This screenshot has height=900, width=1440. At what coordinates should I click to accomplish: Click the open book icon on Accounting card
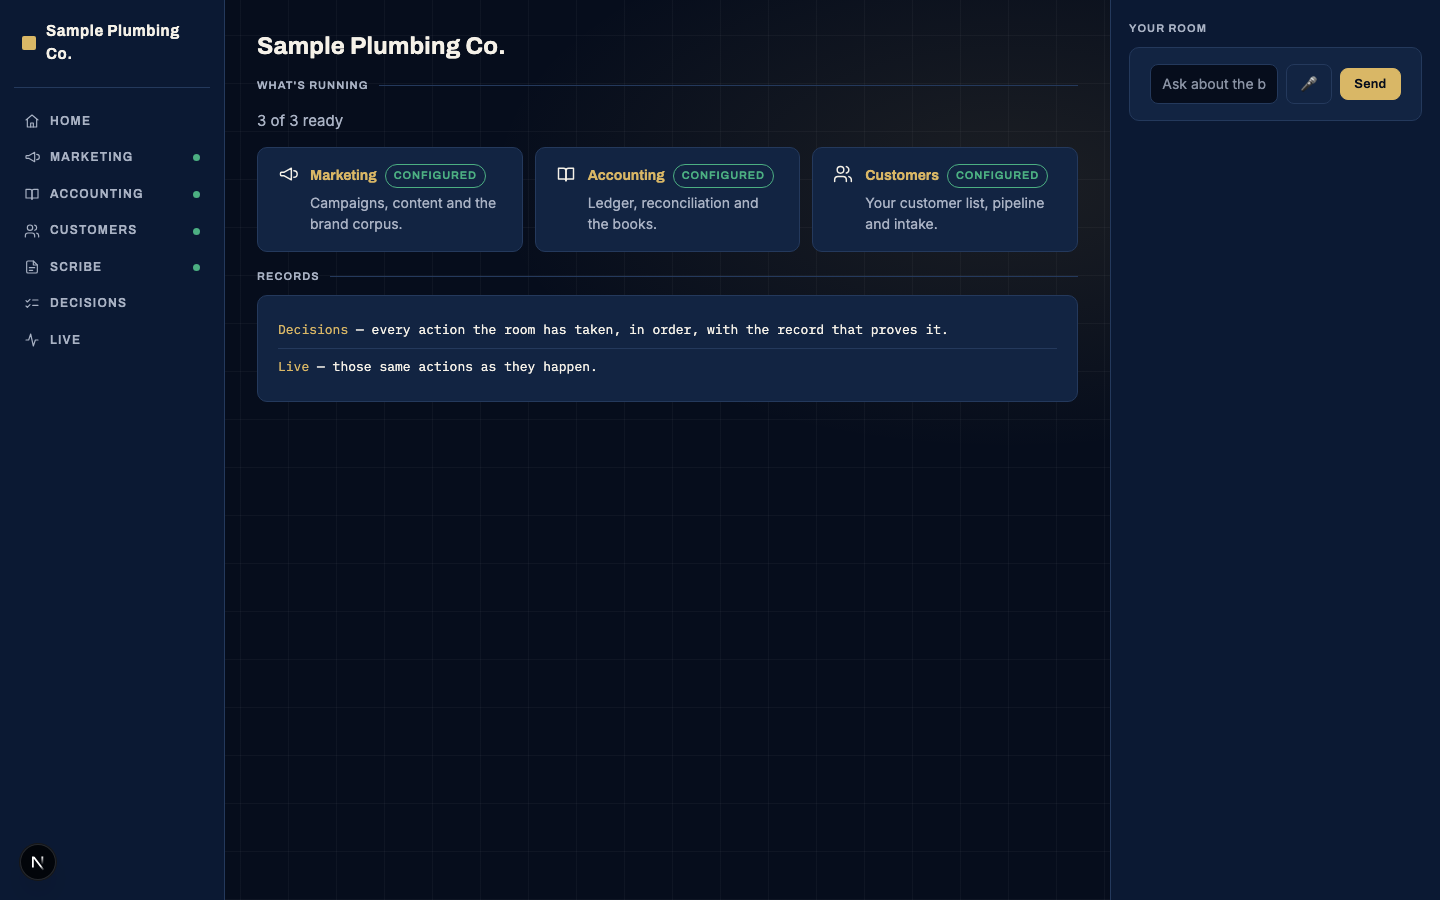point(566,174)
